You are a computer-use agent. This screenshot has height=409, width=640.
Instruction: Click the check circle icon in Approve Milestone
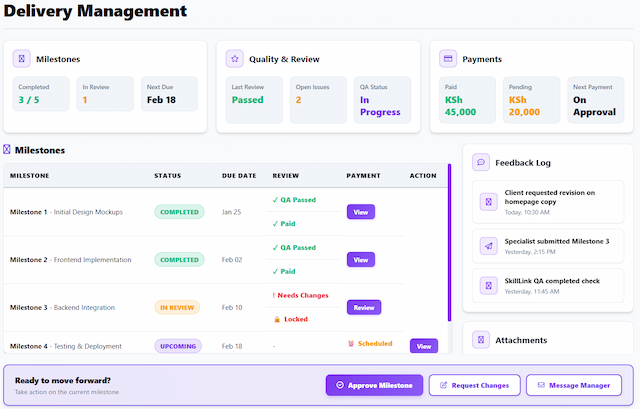tap(340, 385)
